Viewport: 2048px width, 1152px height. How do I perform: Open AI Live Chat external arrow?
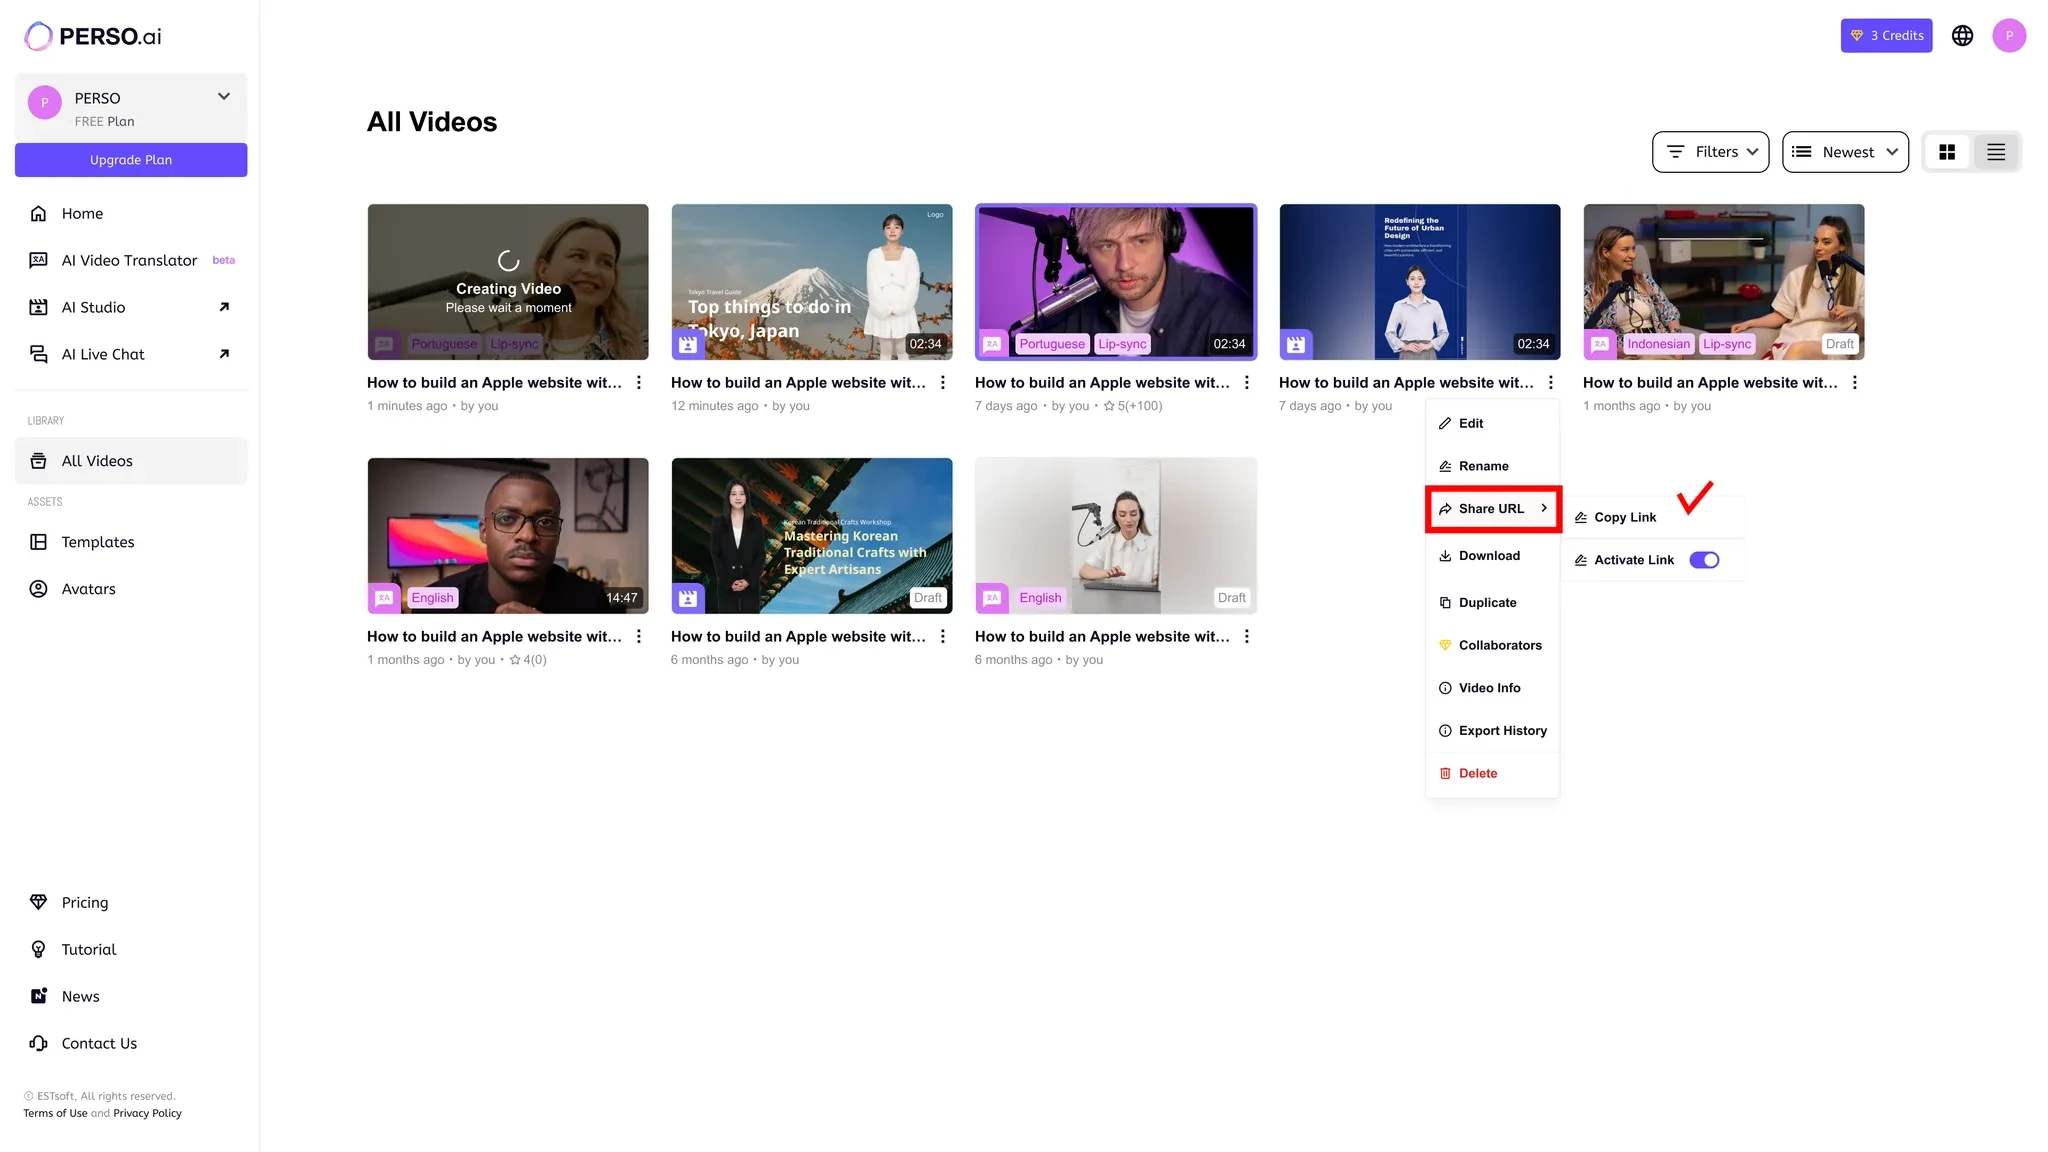224,354
